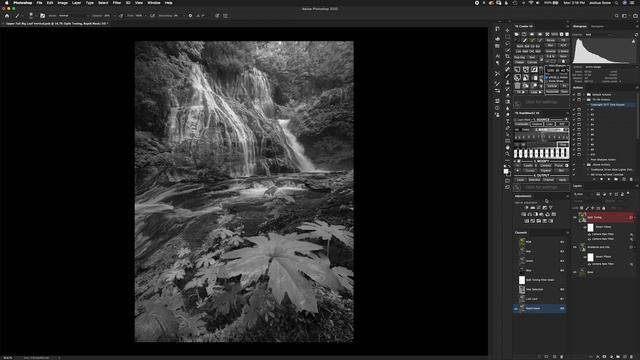Click the Apply button in RapidMask output
The height and width of the screenshot is (360, 640).
click(562, 180)
